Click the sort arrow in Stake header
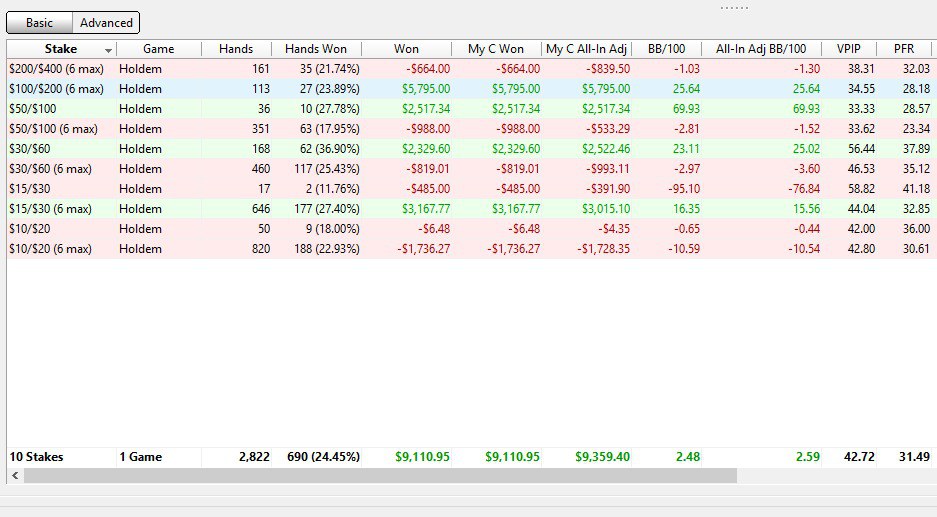937x517 pixels. click(108, 50)
